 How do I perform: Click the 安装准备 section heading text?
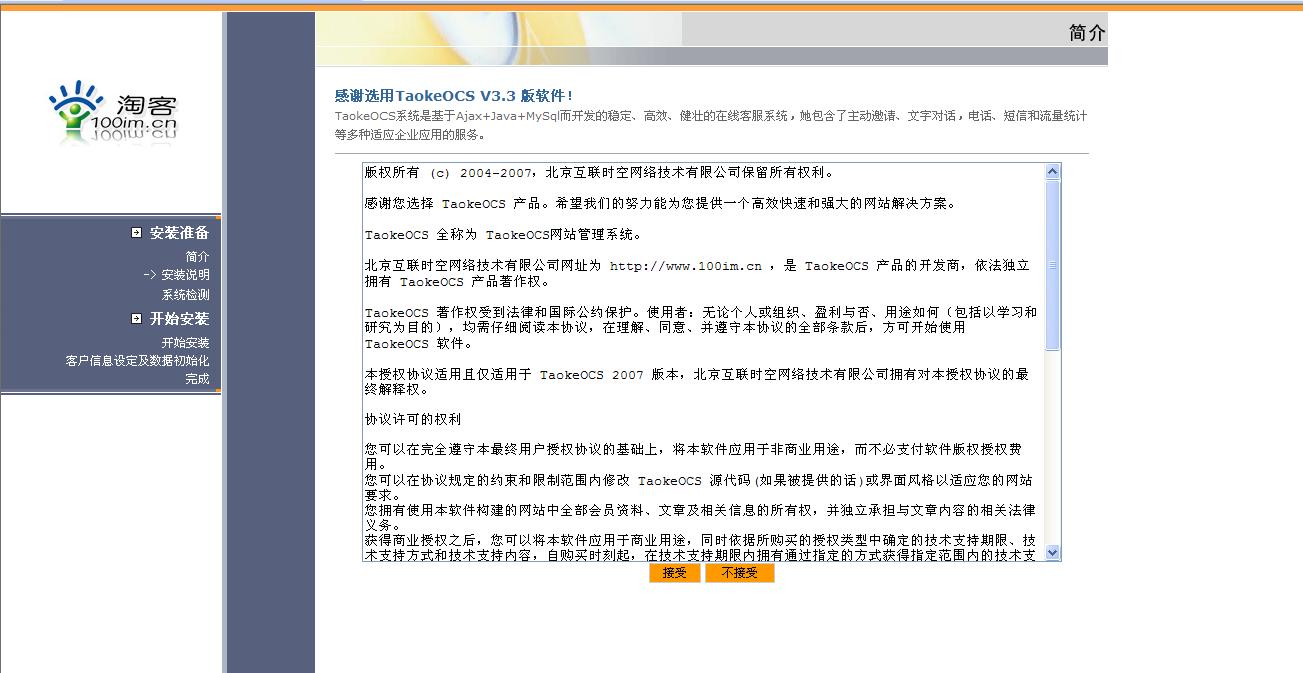coord(179,233)
